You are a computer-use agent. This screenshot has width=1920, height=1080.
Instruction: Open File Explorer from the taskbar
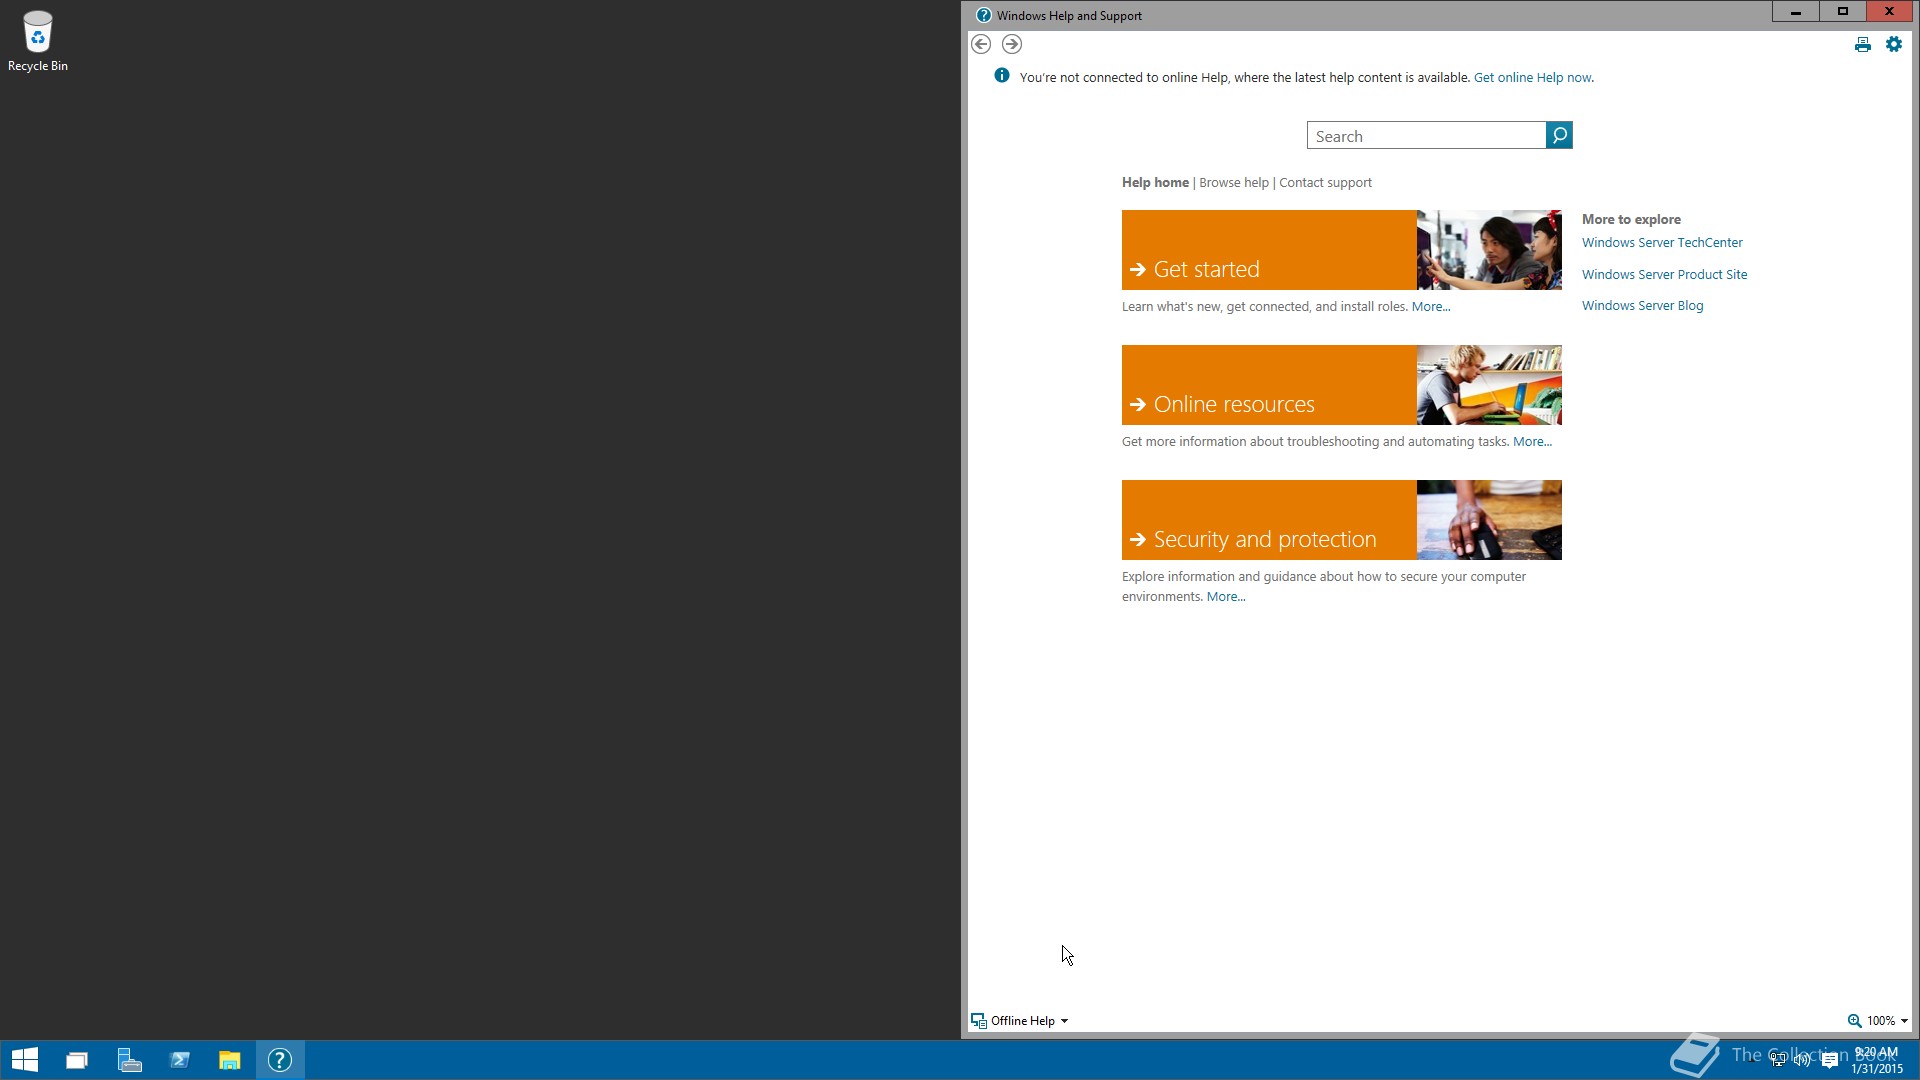click(x=230, y=1060)
